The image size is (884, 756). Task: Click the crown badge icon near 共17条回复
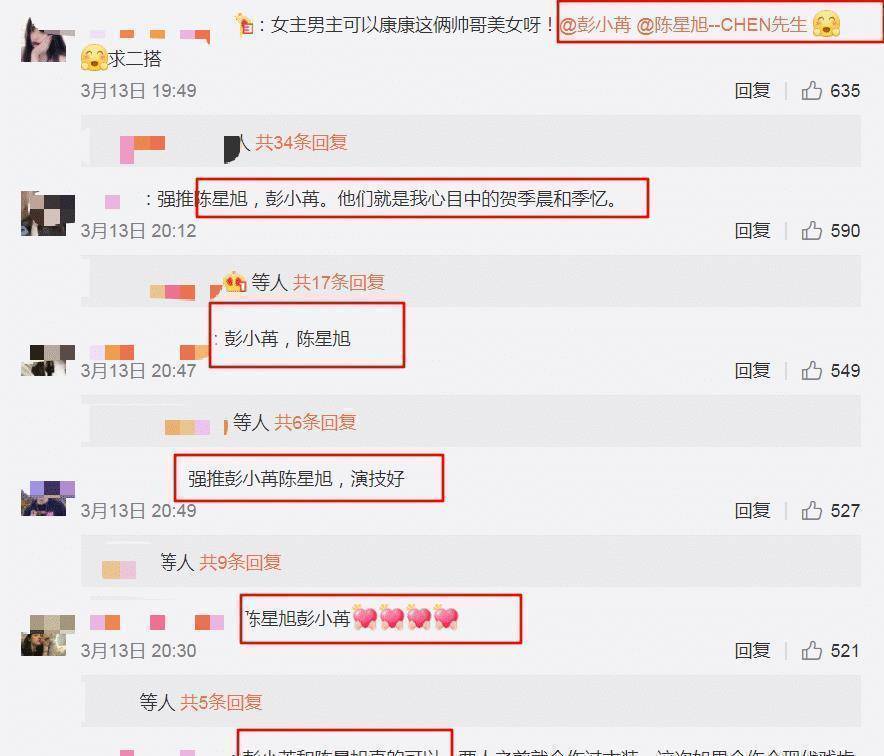(x=235, y=281)
